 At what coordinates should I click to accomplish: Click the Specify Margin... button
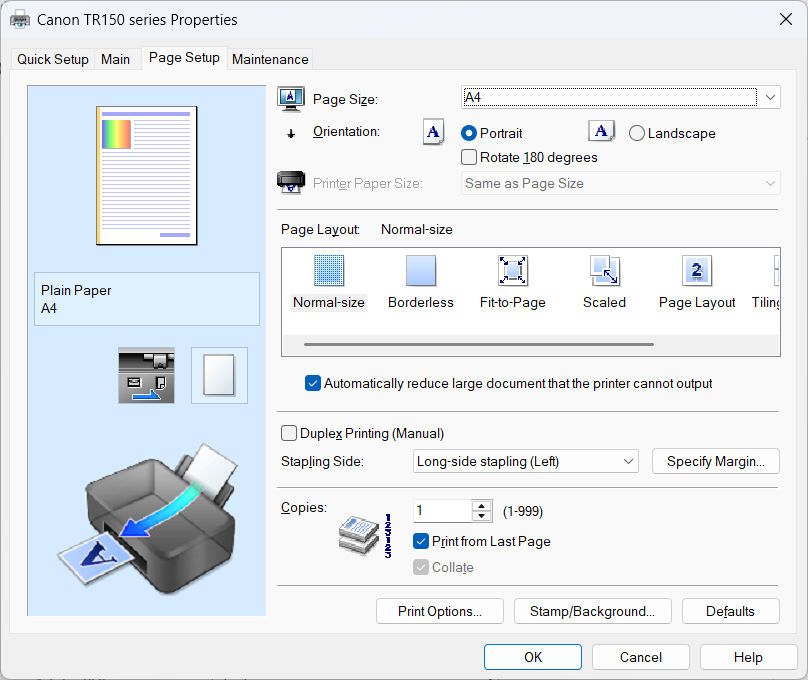[x=716, y=462]
